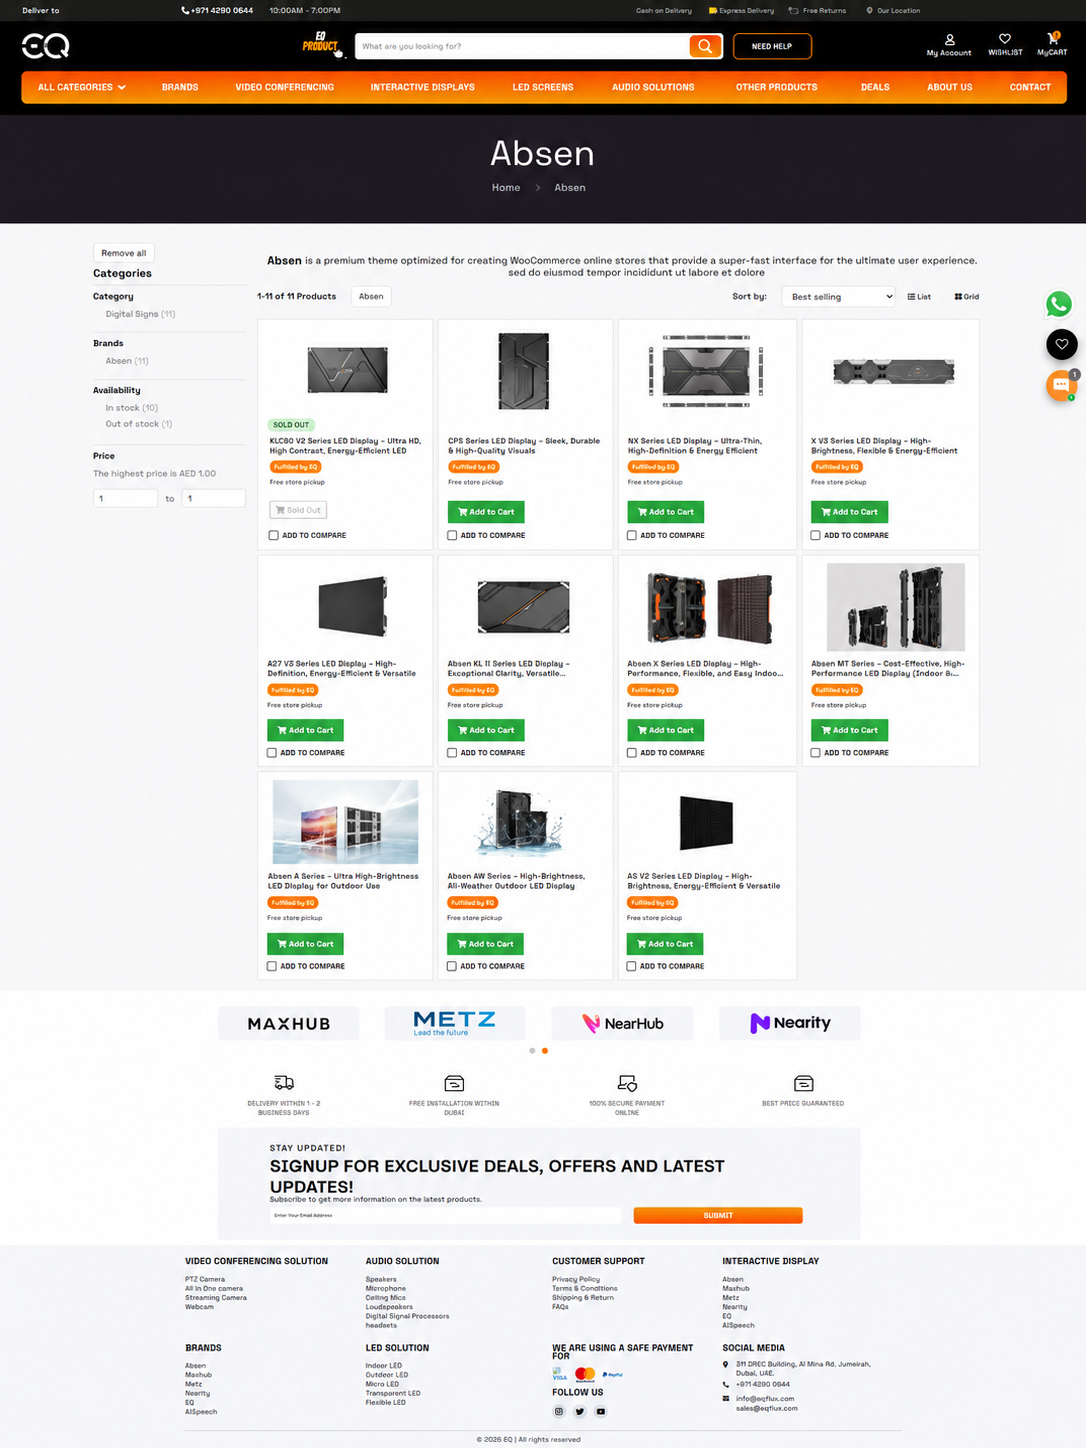Switch to List view
Image resolution: width=1086 pixels, height=1448 pixels.
[x=919, y=297]
